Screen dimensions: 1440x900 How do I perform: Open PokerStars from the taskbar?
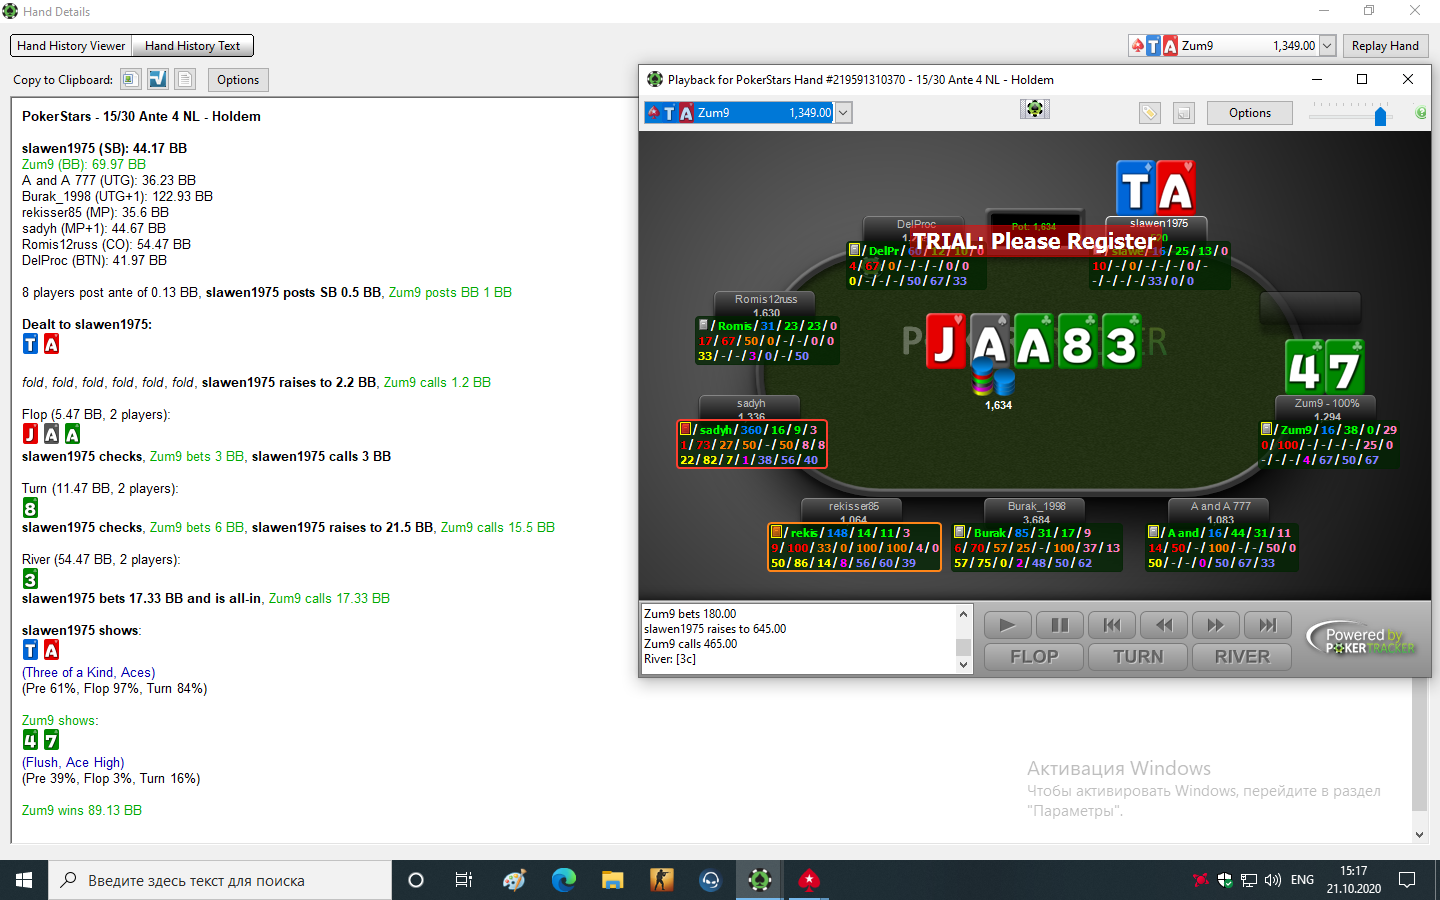point(809,880)
